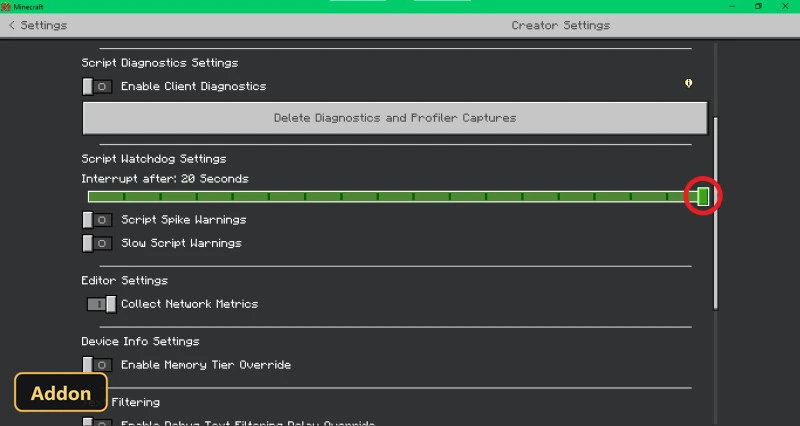Click 'Interrupt after: 20 Seconds' label
Screen dimensions: 800x426
point(165,179)
